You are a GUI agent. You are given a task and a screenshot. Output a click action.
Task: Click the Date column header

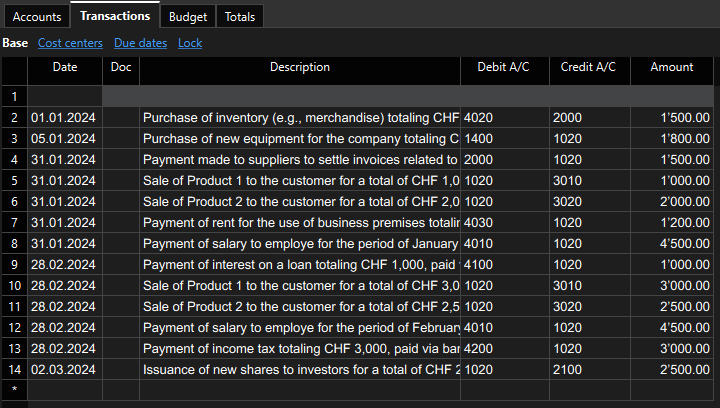click(65, 67)
